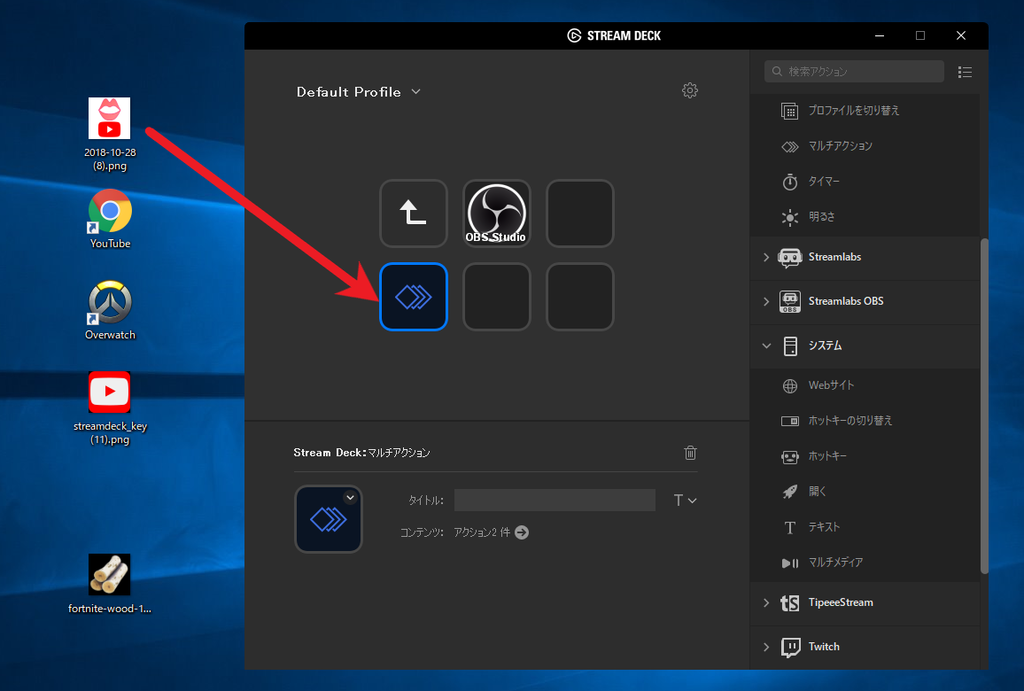This screenshot has height=691, width=1024.
Task: Click the マルチメディア play-pause icon
Action: (790, 562)
